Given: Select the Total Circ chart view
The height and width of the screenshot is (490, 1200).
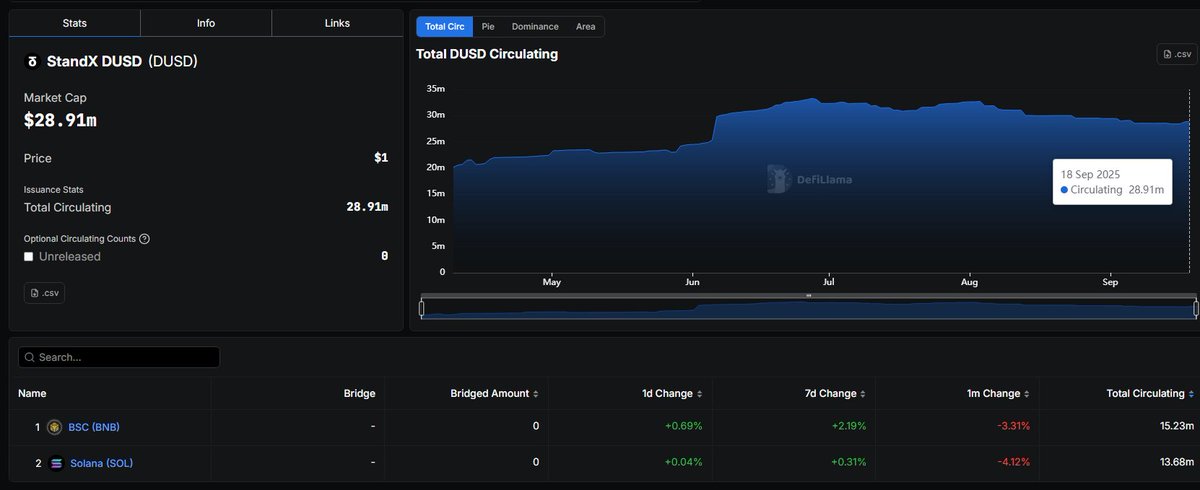Looking at the screenshot, I should [x=443, y=27].
